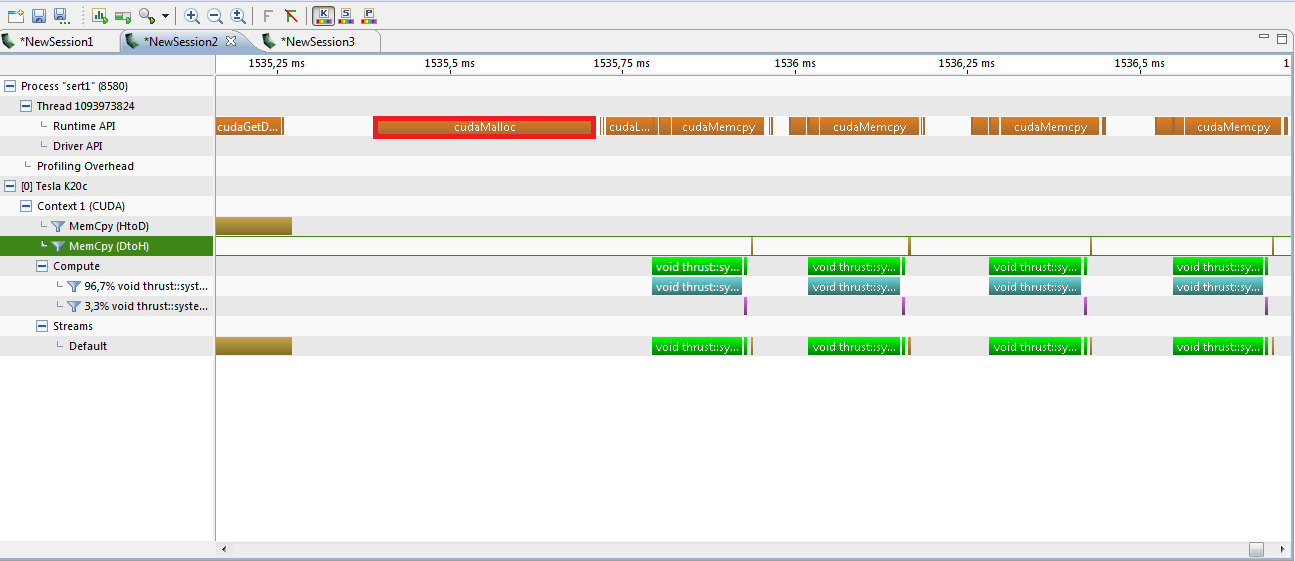This screenshot has height=561, width=1295.
Task: Select the Driver API row label
Action: tap(78, 146)
